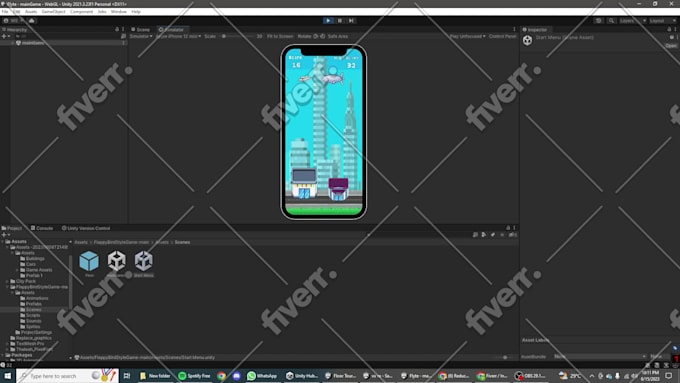Open the Apple iPhone 12 mini device dropdown
The image size is (680, 383).
[178, 36]
